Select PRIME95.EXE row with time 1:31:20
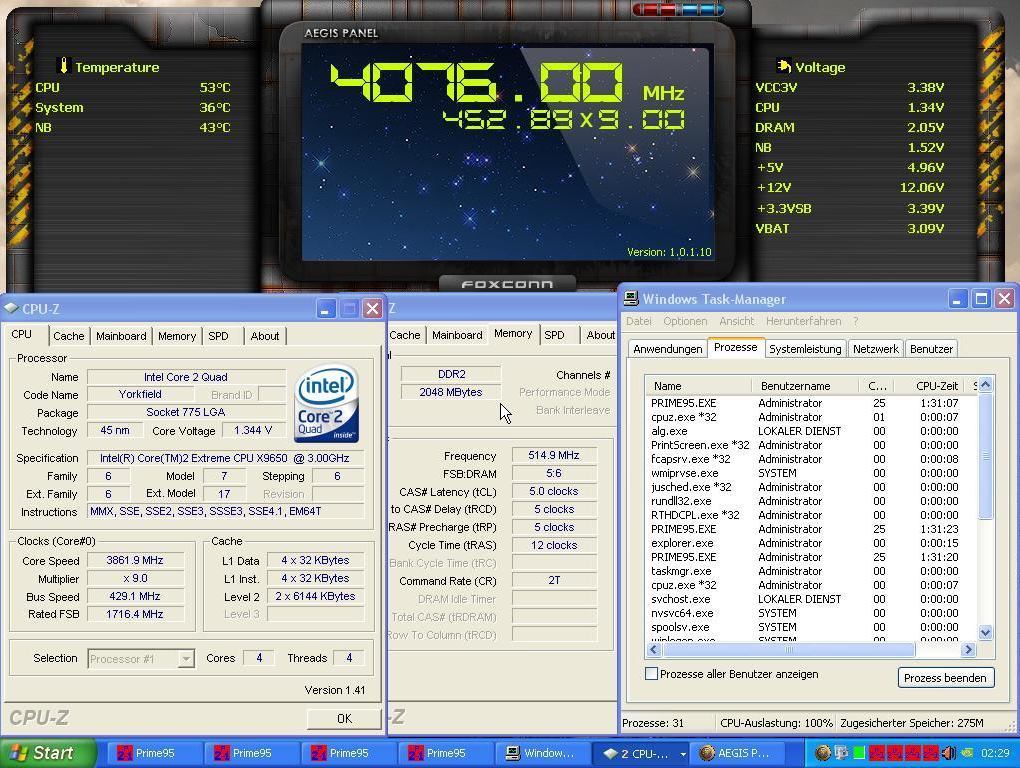The width and height of the screenshot is (1020, 768). coord(811,557)
